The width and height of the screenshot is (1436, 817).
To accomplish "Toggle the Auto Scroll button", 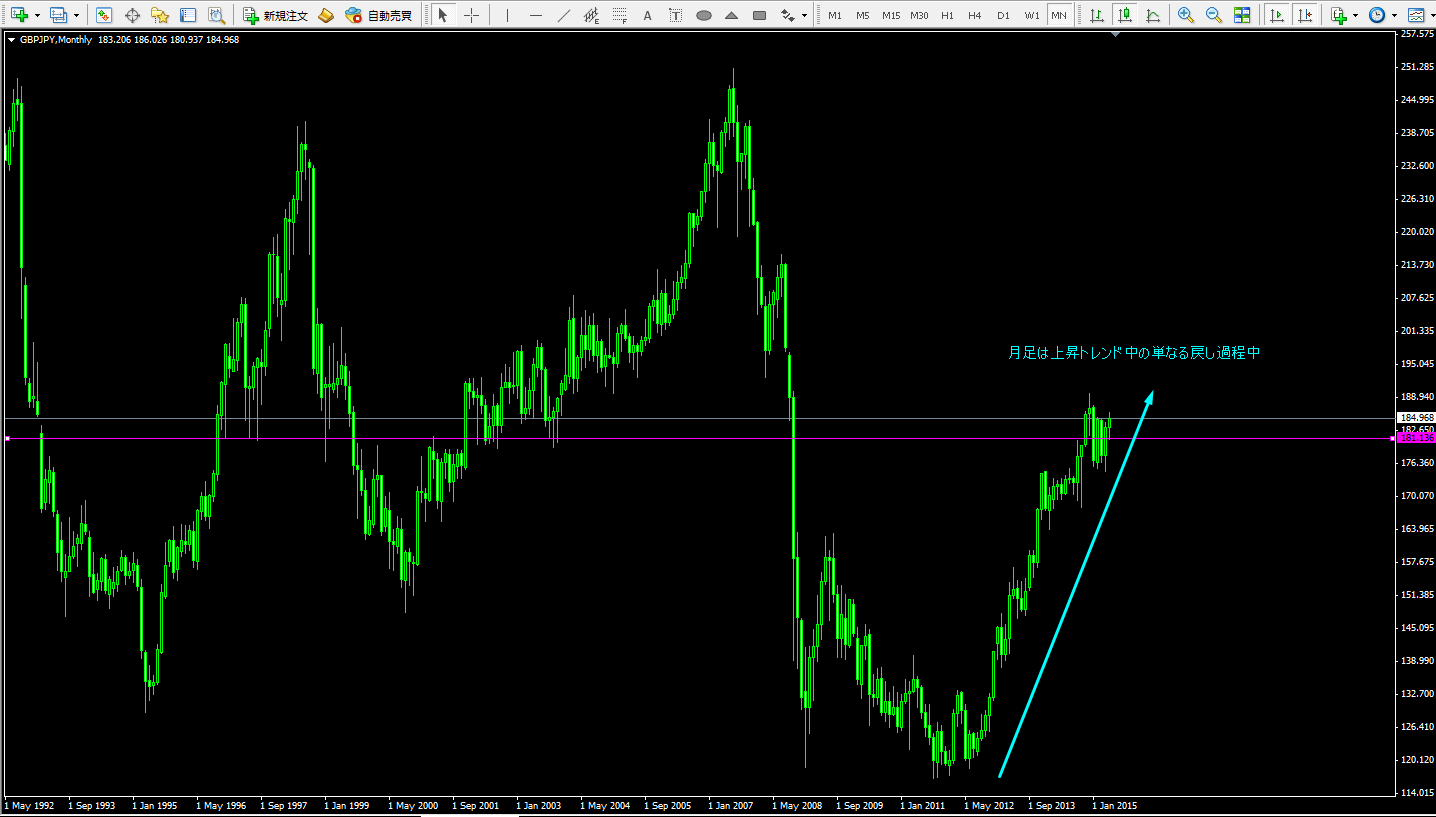I will click(1276, 15).
